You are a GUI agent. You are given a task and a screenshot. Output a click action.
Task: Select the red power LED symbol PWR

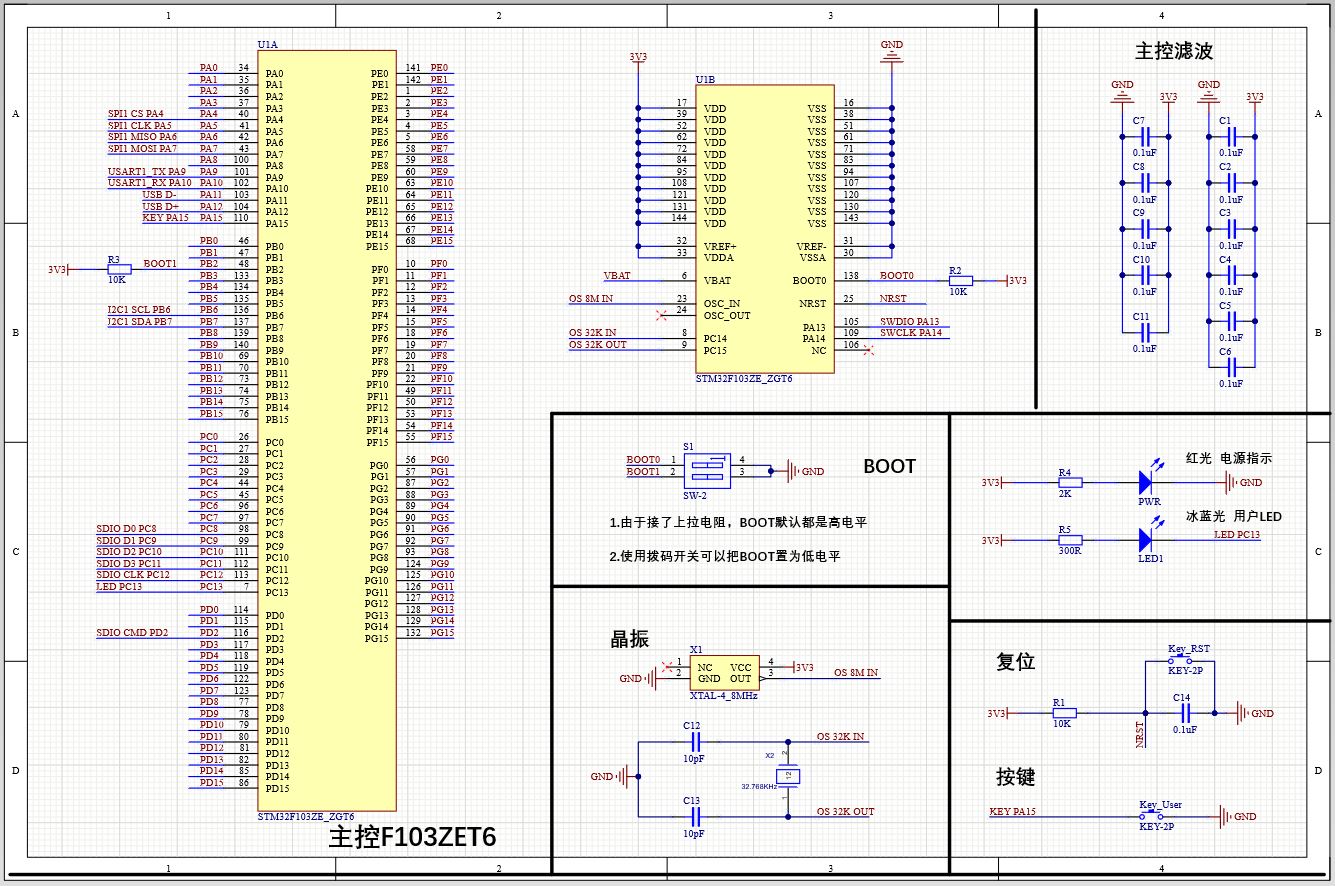[1148, 482]
